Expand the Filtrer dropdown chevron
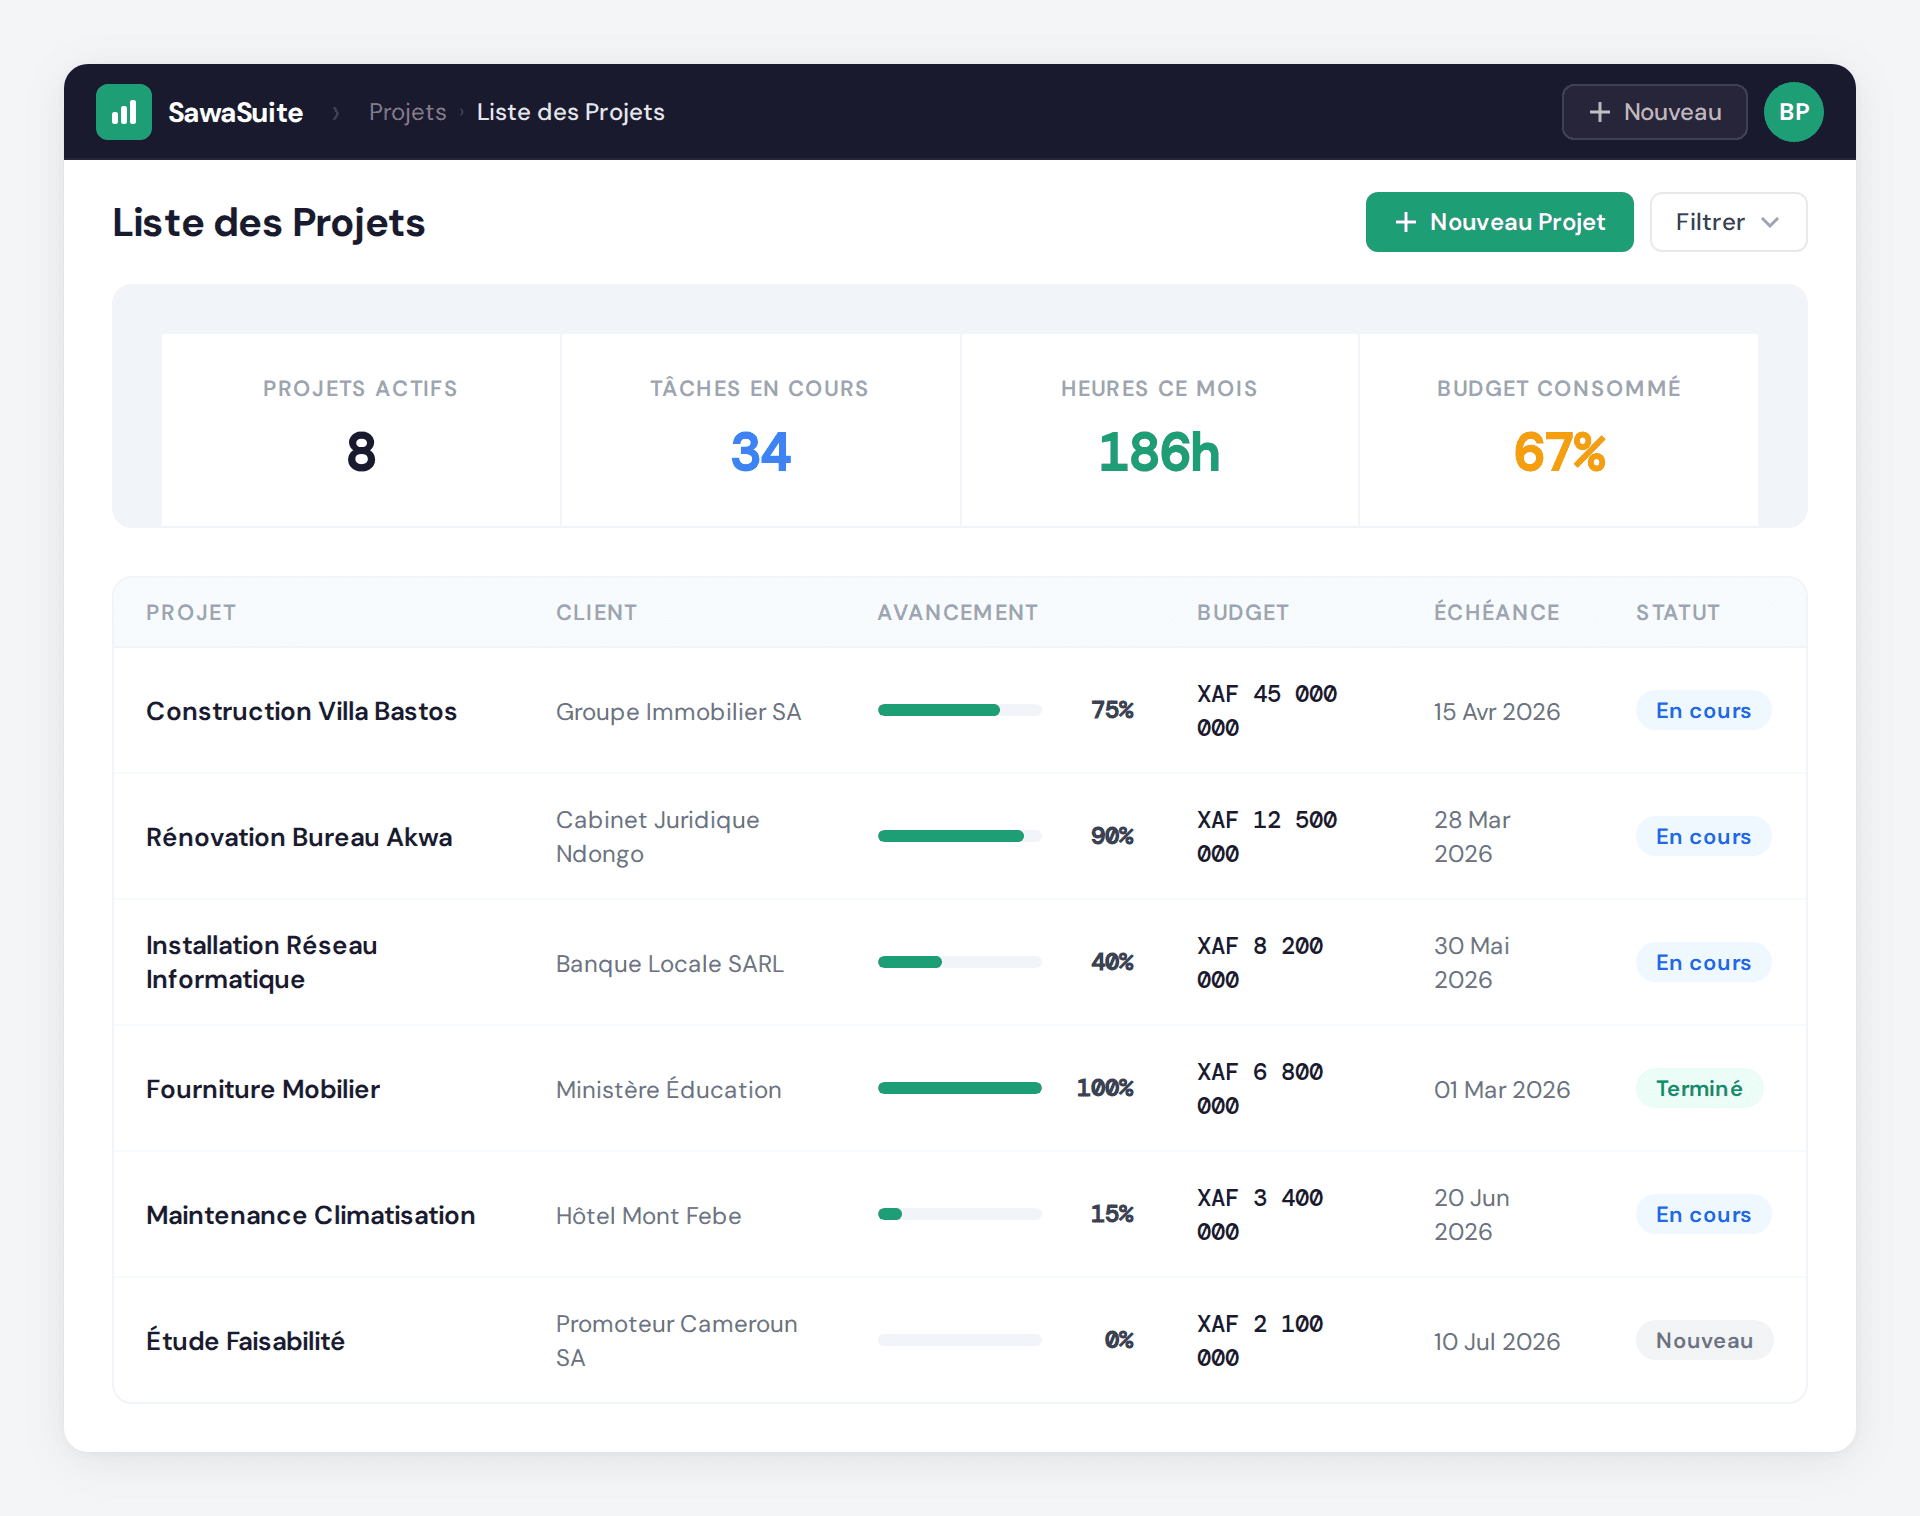1920x1516 pixels. click(1771, 222)
